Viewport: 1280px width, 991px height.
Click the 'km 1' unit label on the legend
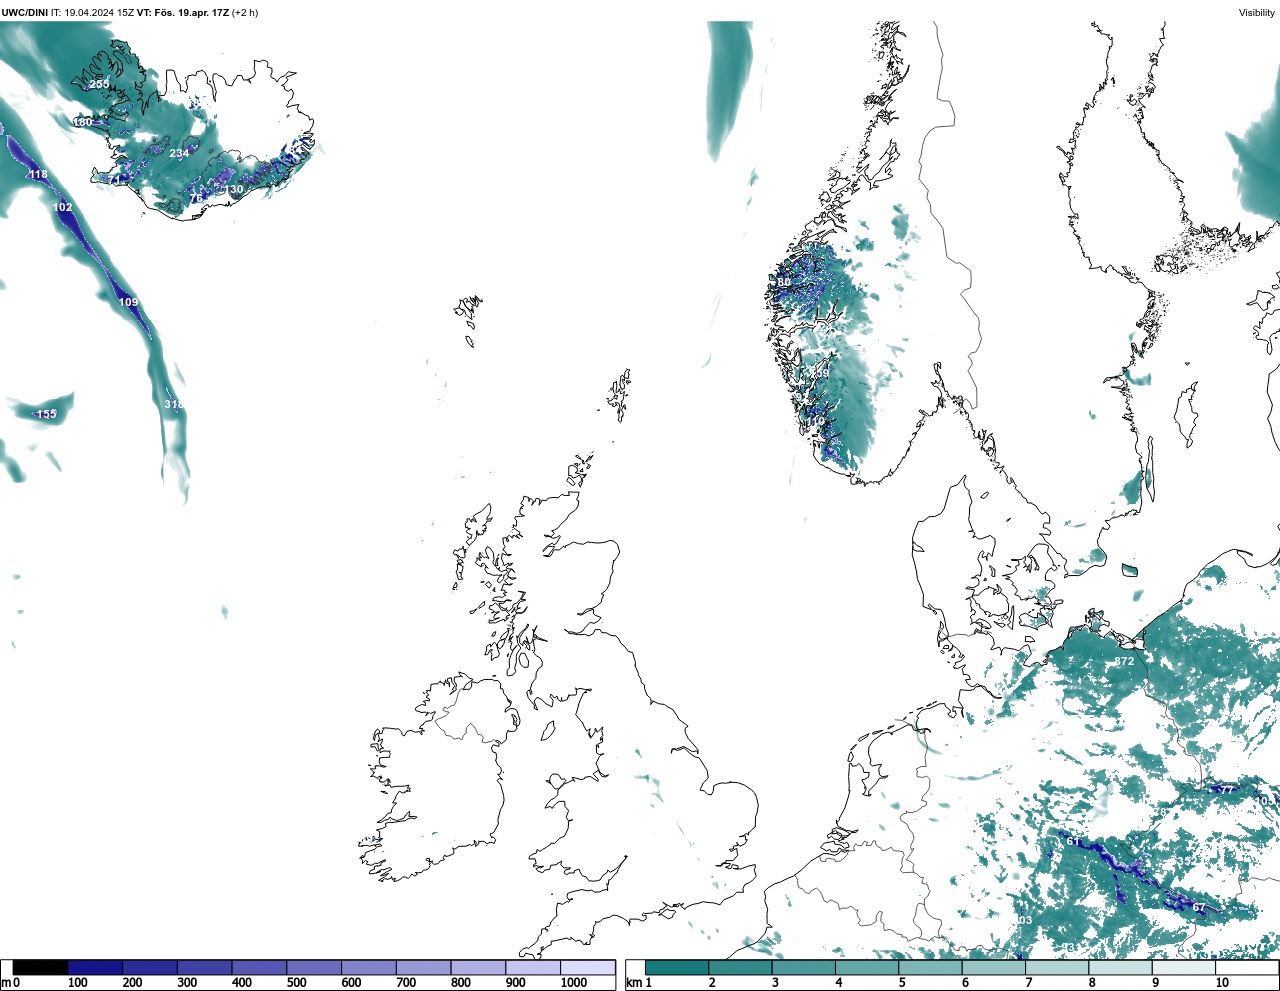click(639, 983)
